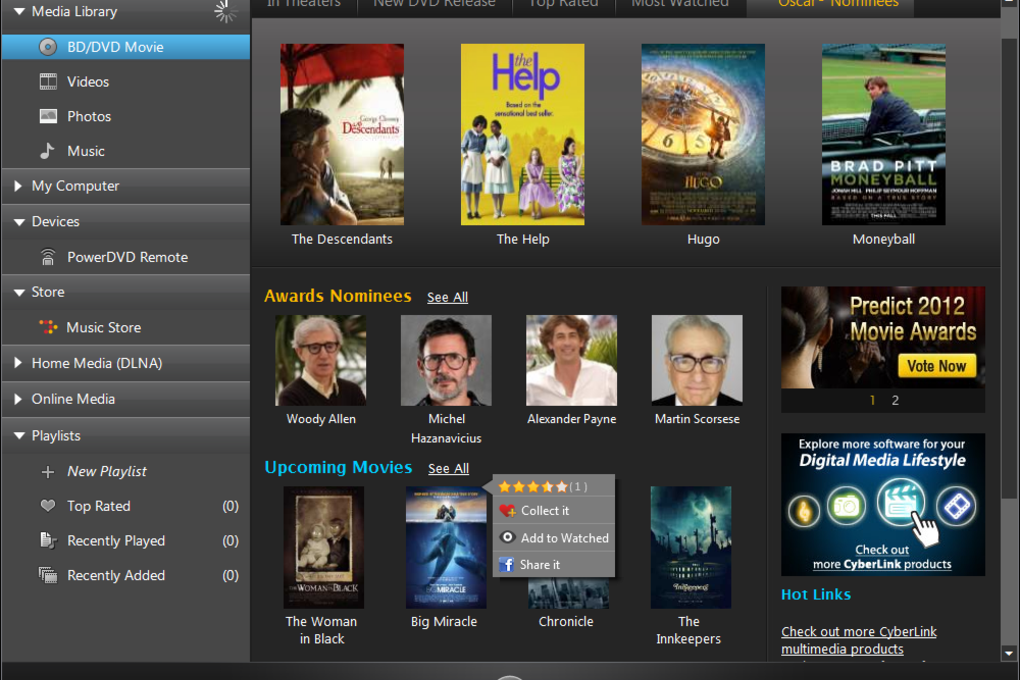Rate the movie with the star rating
1020x680 pixels.
pos(533,486)
